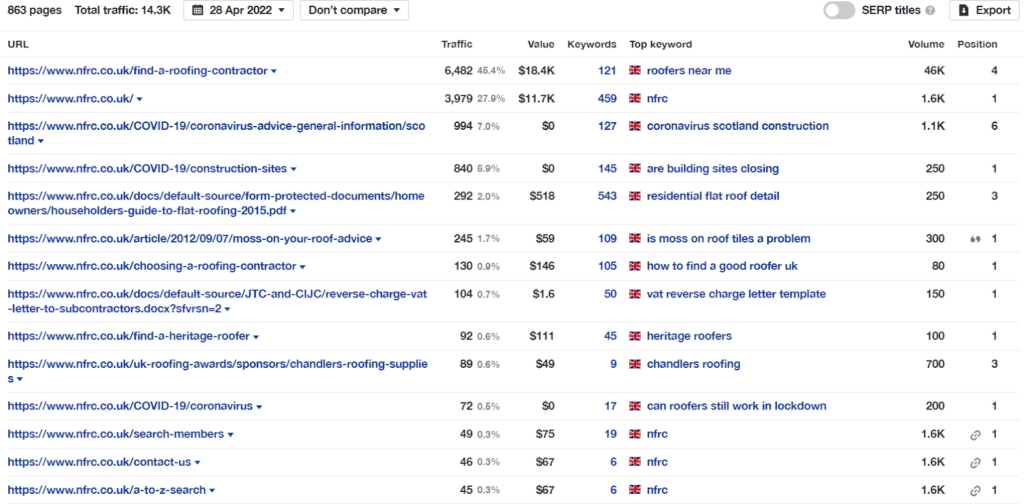Click the calendar icon beside 28 Apr 2022
1024x504 pixels.
(x=199, y=10)
